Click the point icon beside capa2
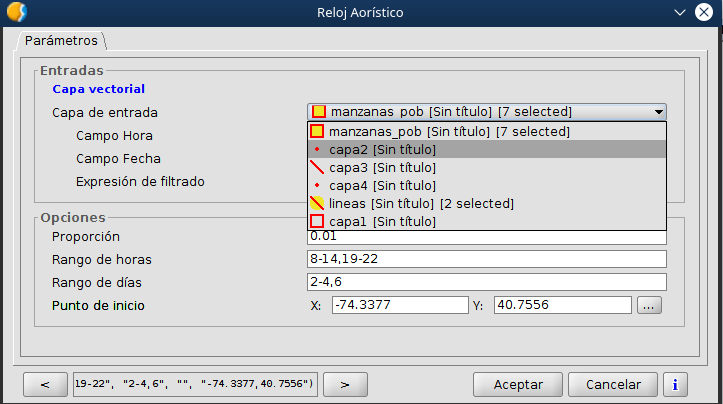Image resolution: width=723 pixels, height=404 pixels. 317,149
